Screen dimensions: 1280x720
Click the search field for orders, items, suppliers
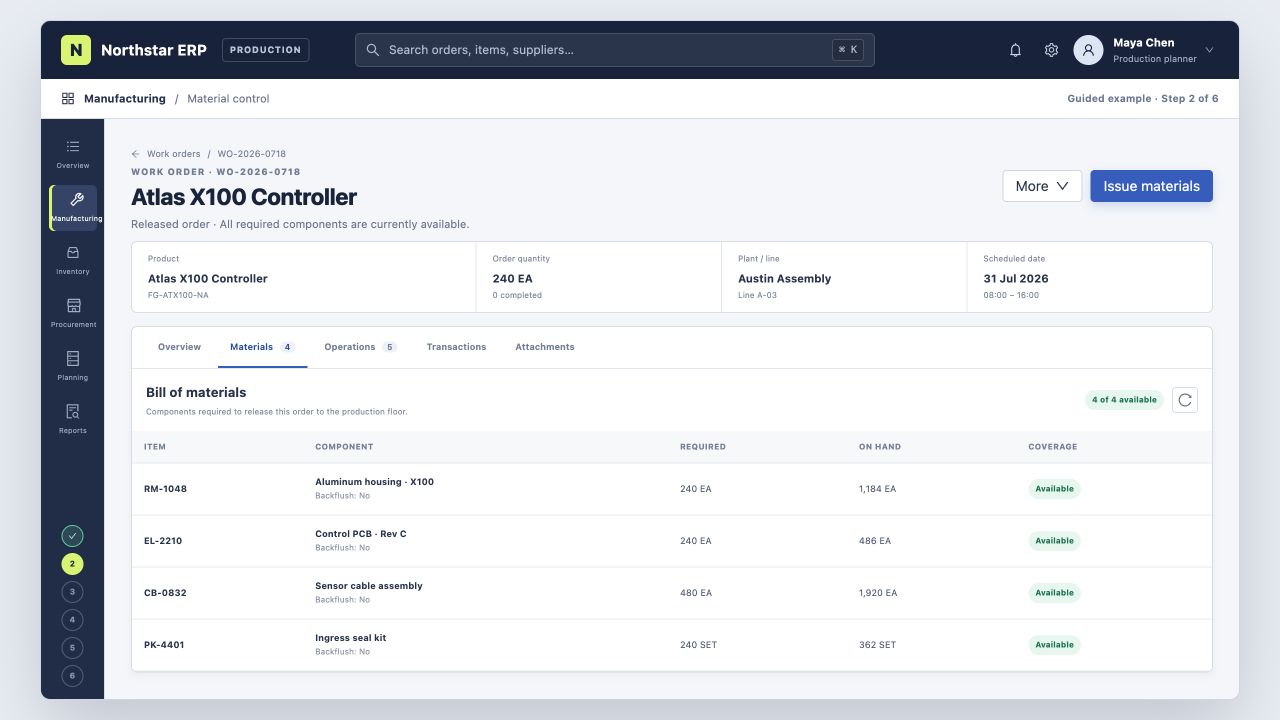pos(614,50)
